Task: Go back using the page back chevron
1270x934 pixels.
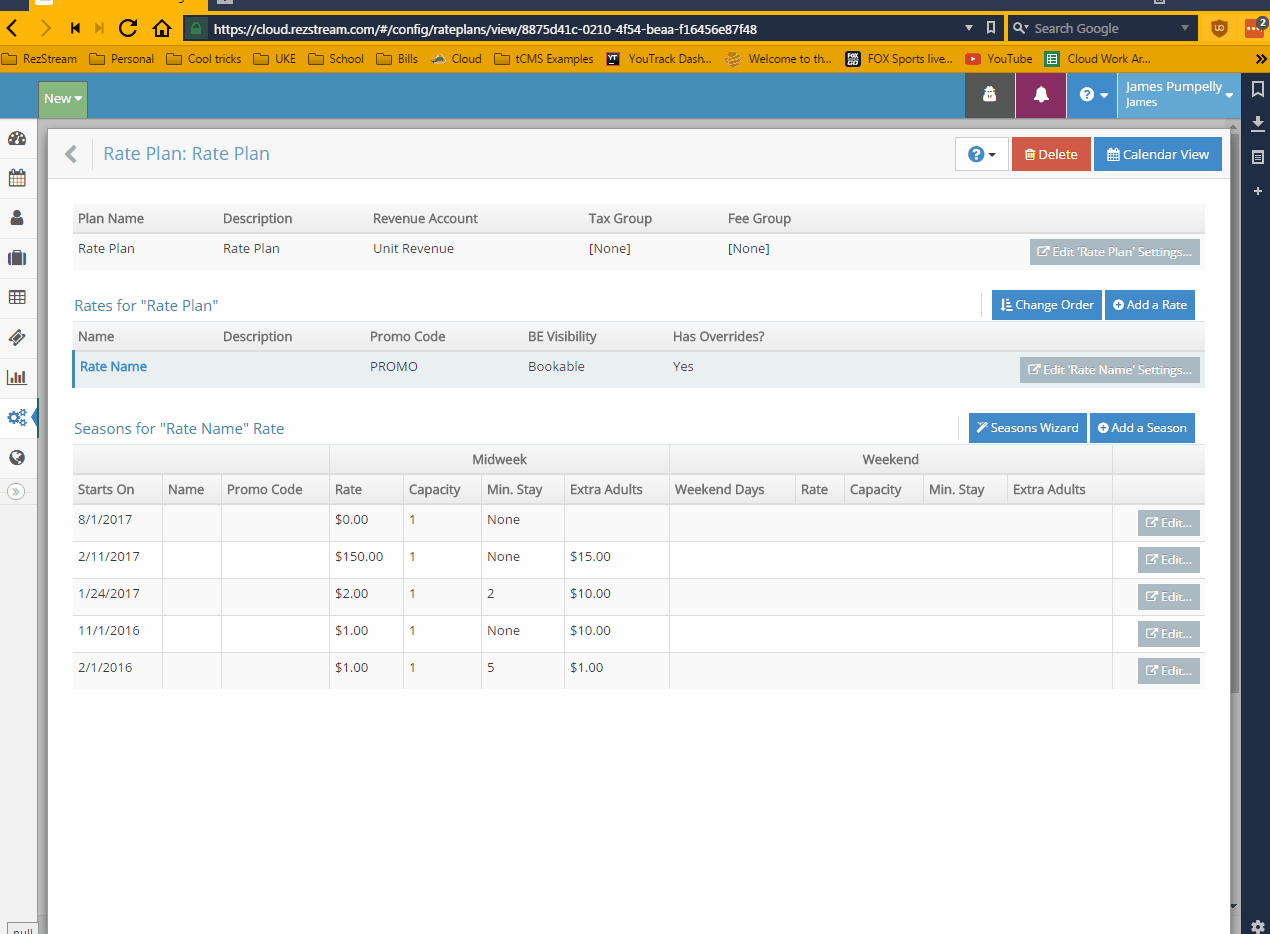Action: pyautogui.click(x=71, y=154)
